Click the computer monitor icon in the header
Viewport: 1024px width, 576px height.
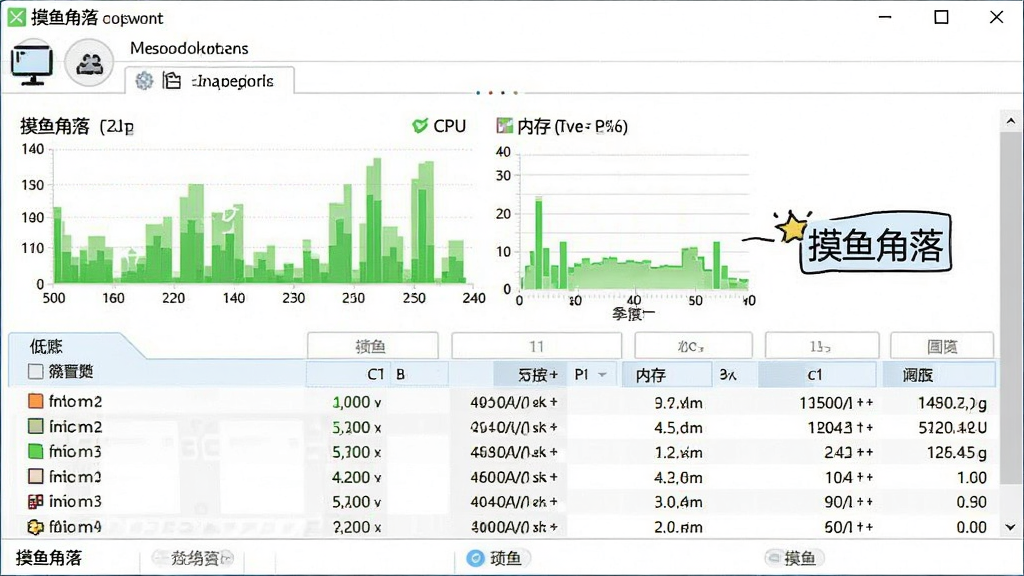[x=31, y=63]
